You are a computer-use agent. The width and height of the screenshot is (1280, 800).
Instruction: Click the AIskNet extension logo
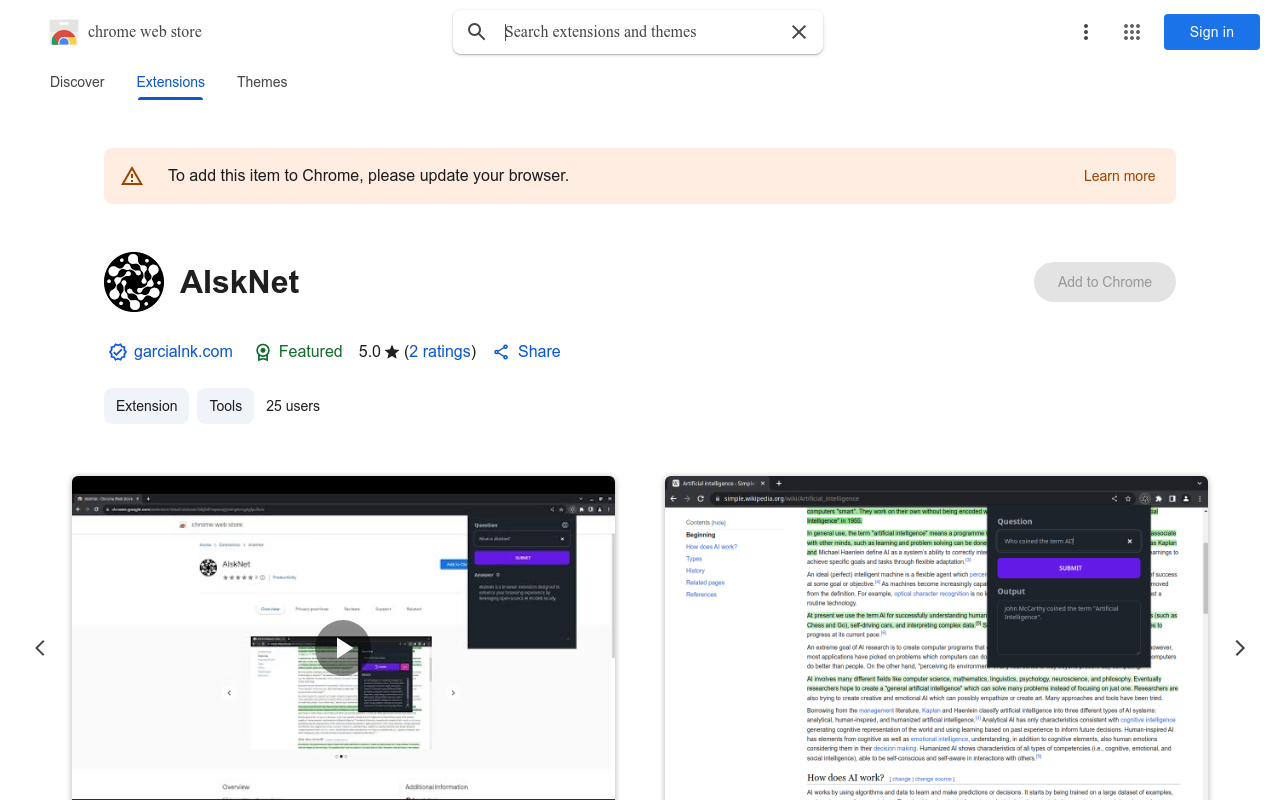pyautogui.click(x=134, y=282)
